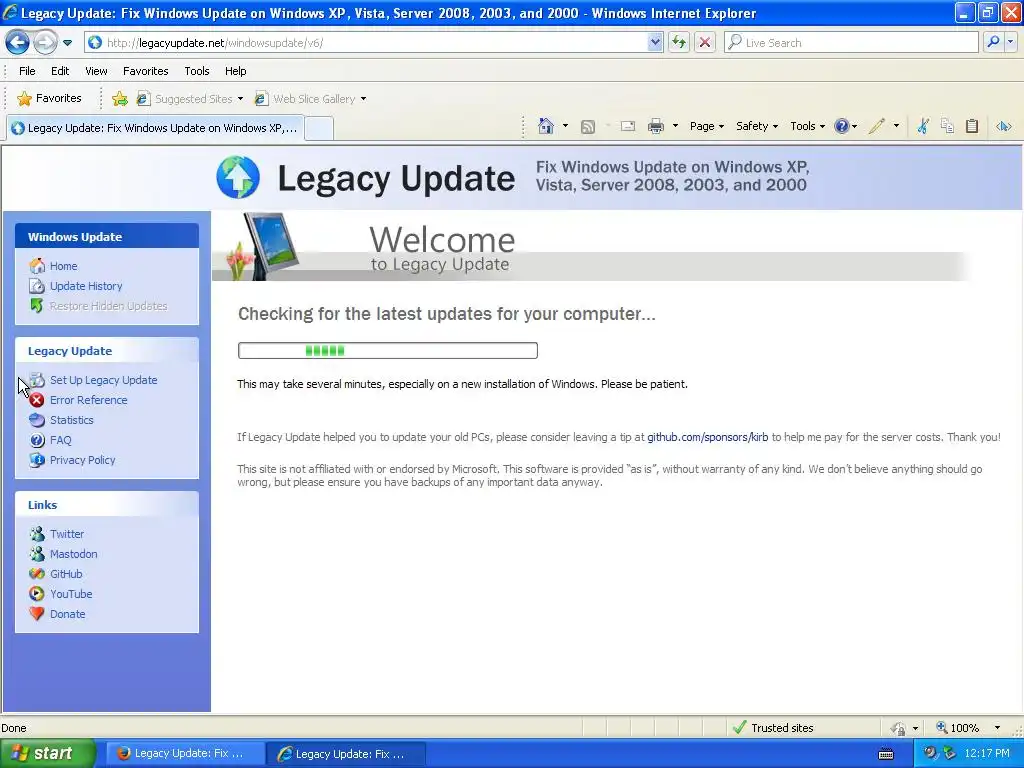This screenshot has height=768, width=1024.
Task: Click the Cut scissors toolbar icon
Action: point(923,126)
